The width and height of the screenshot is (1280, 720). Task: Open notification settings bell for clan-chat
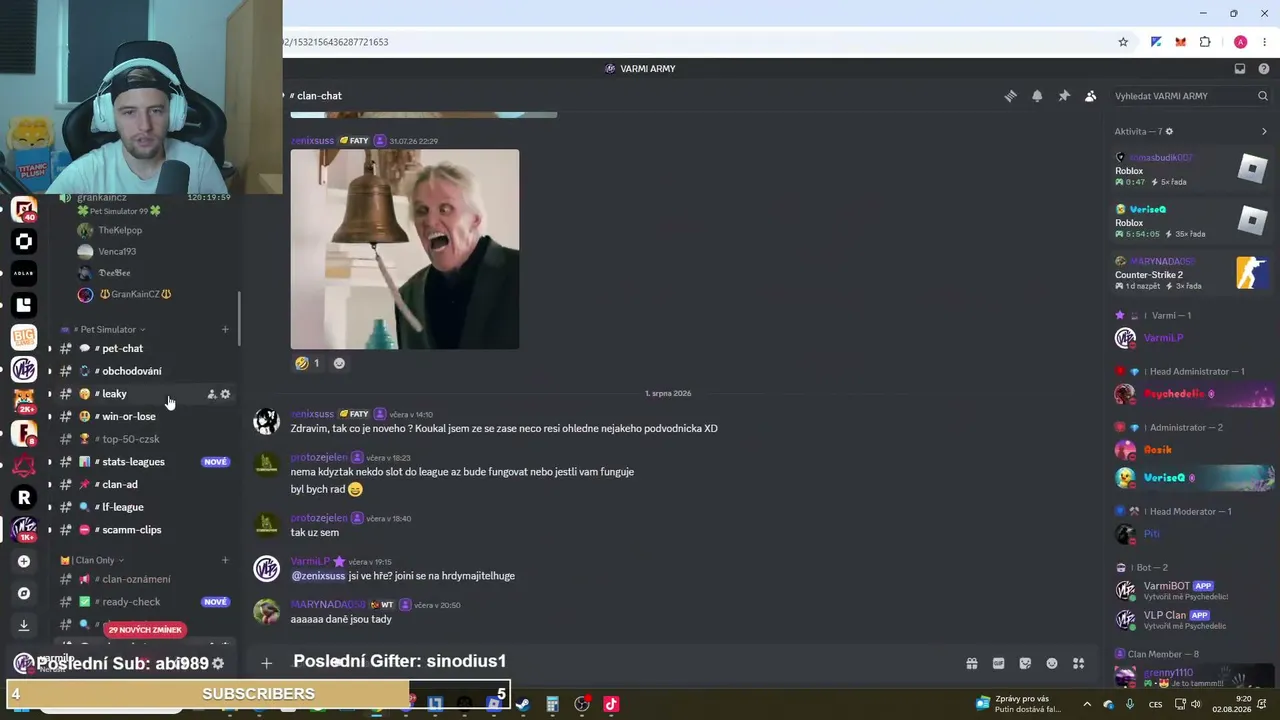click(1037, 96)
